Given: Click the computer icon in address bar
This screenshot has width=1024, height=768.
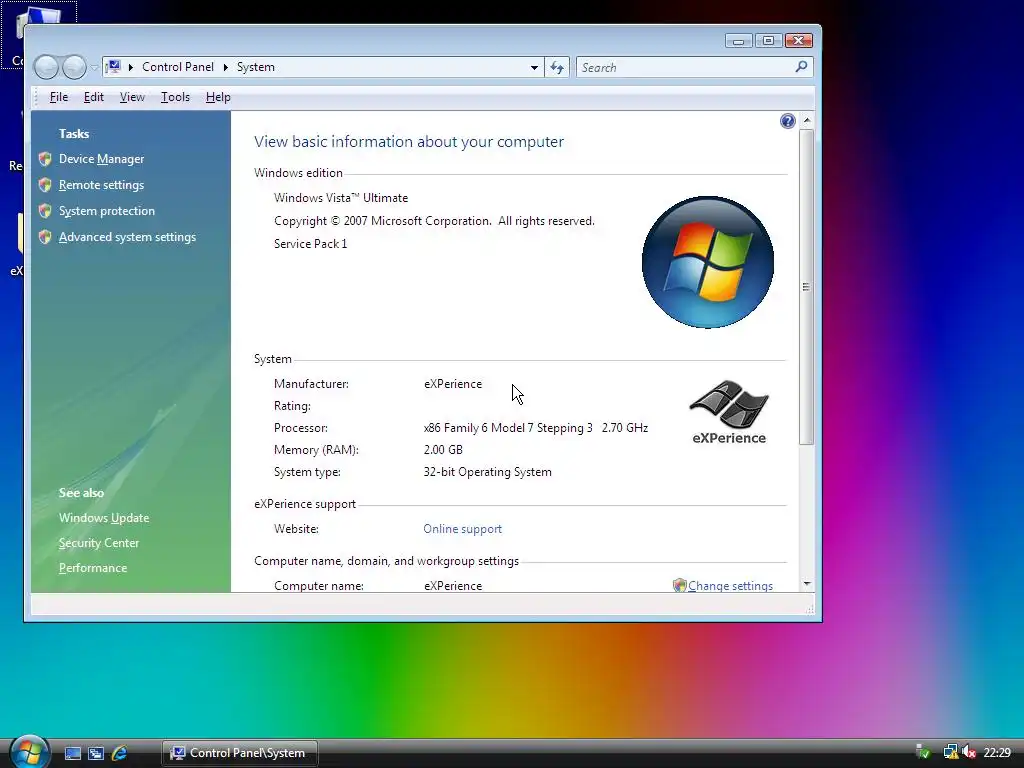Looking at the screenshot, I should click(113, 67).
